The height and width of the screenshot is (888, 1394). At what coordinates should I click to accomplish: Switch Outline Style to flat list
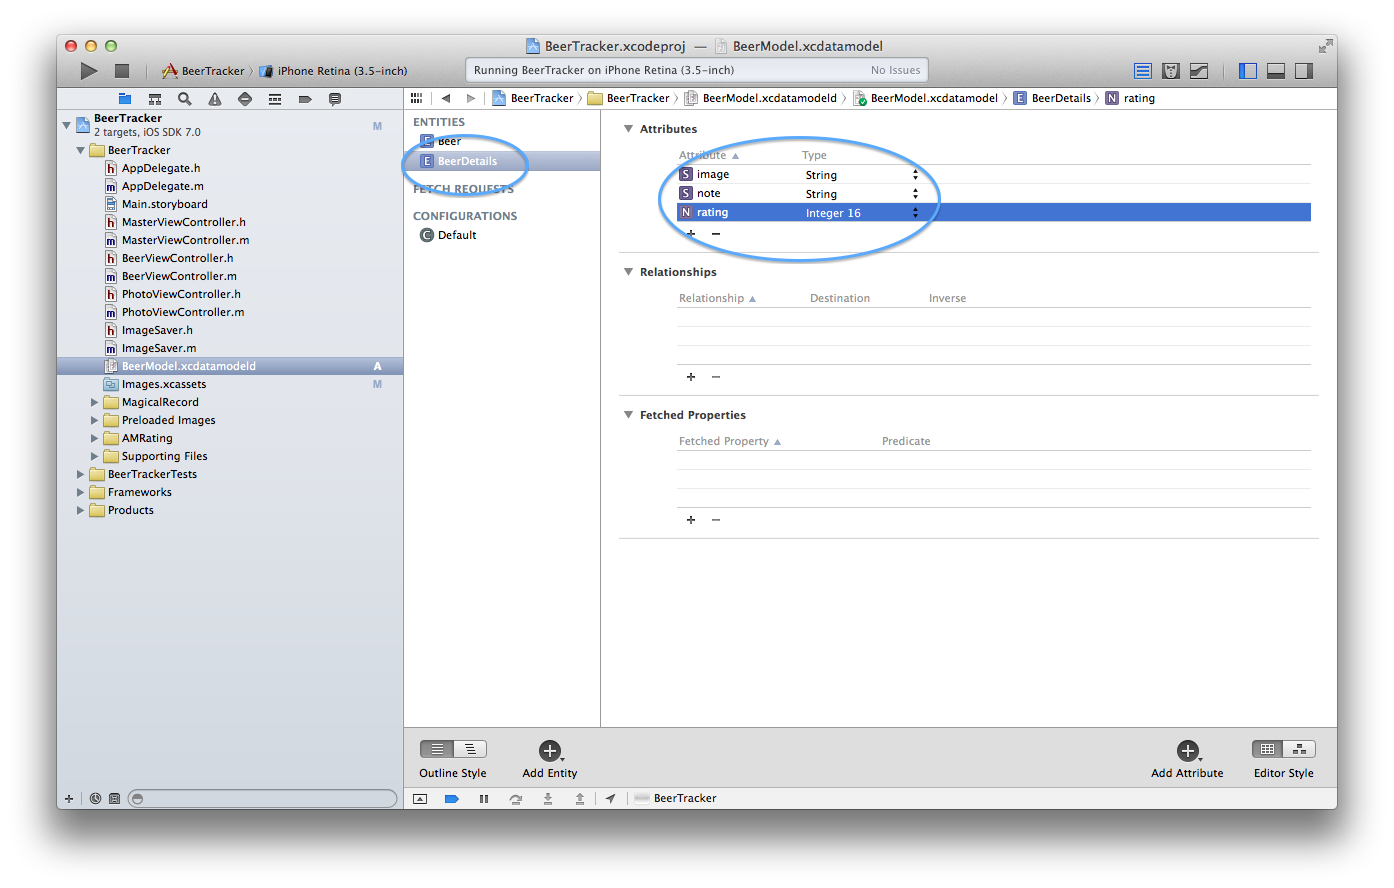(437, 749)
